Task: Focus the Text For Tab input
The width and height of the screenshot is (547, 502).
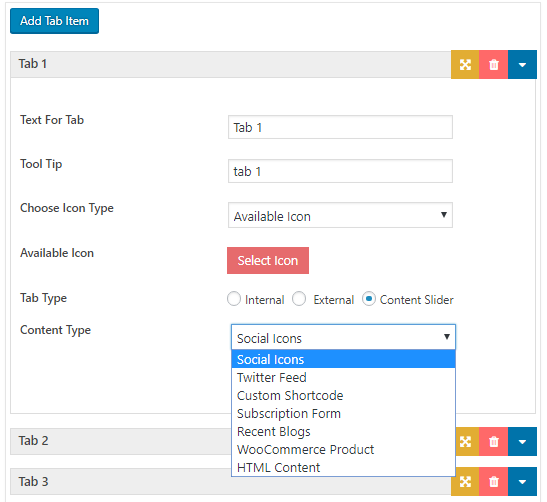Action: [340, 127]
